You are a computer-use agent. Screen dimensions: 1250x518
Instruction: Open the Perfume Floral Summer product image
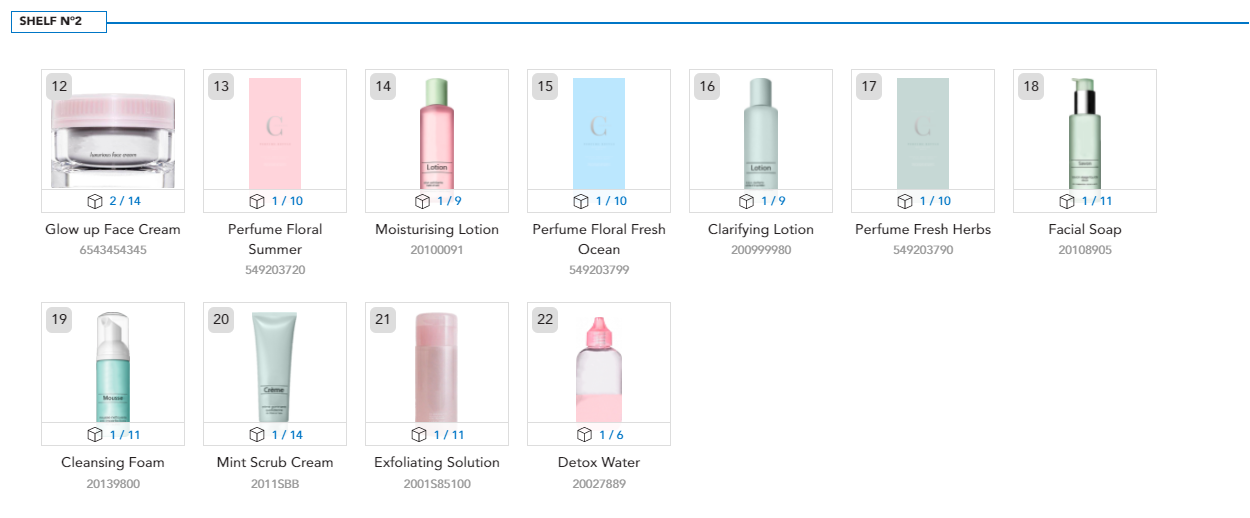point(275,133)
